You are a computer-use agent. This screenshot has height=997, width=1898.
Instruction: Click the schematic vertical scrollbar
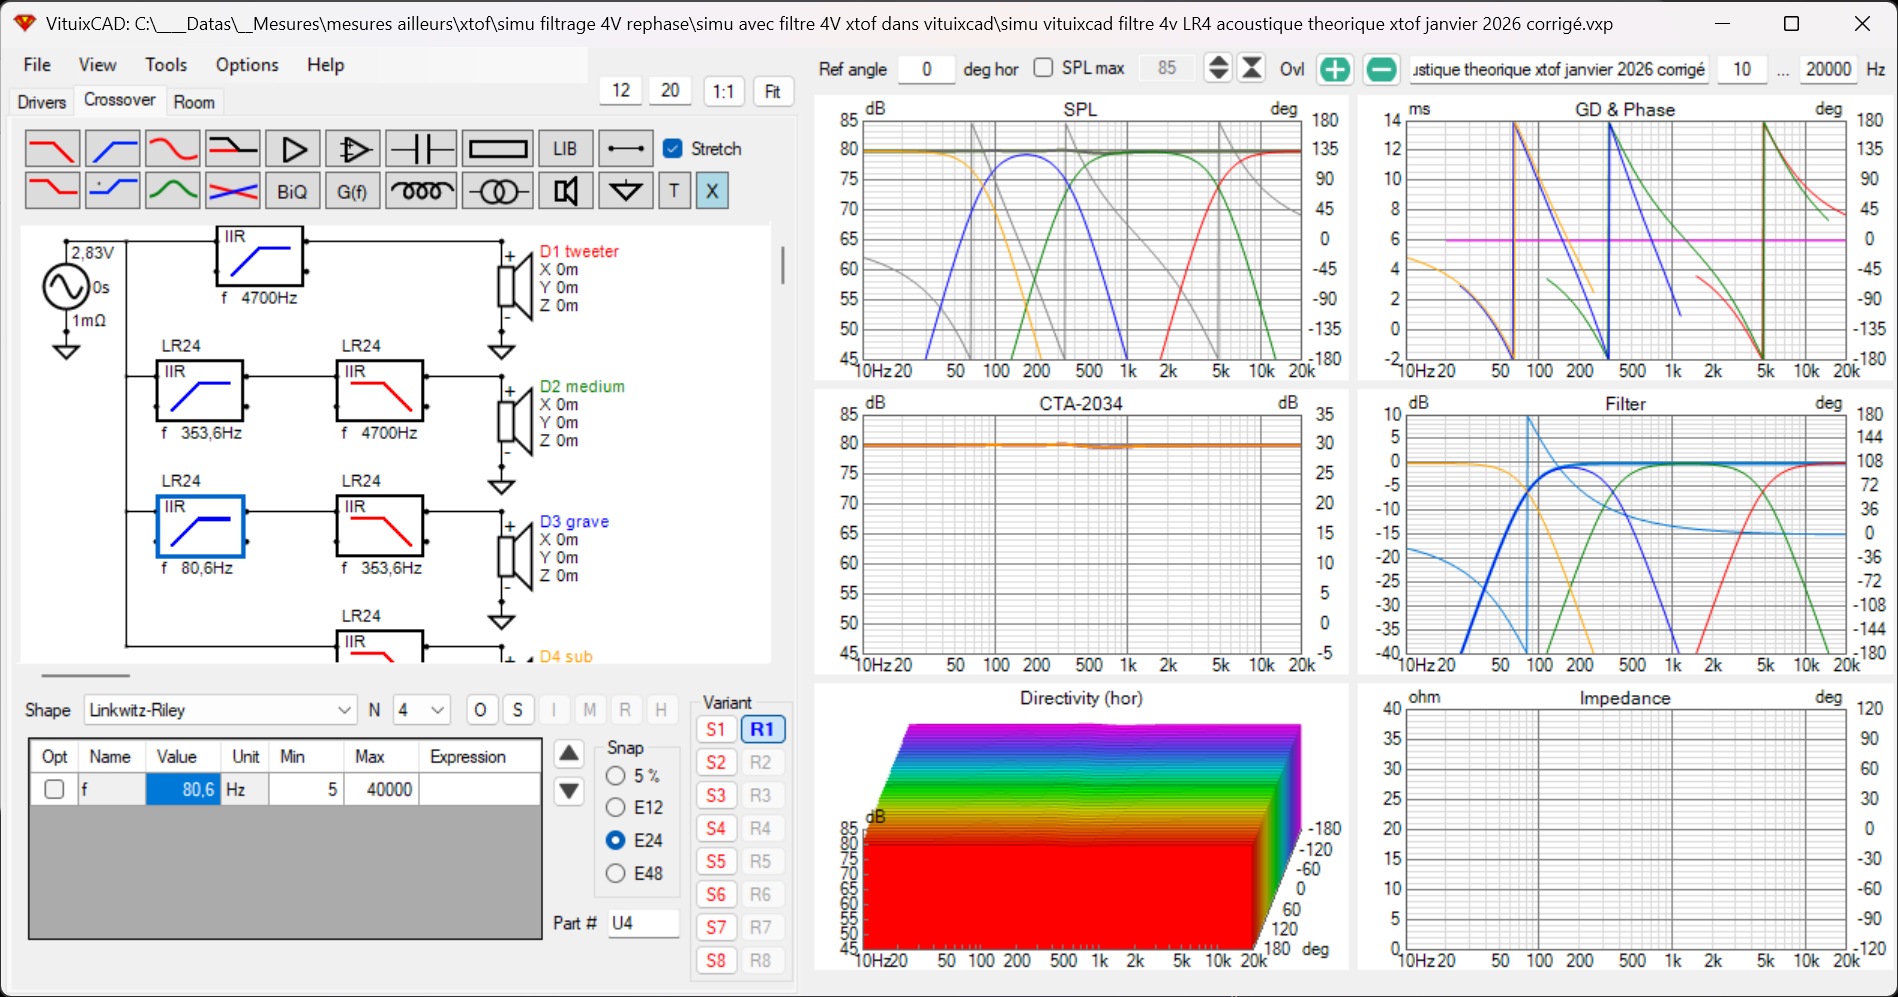(x=782, y=265)
